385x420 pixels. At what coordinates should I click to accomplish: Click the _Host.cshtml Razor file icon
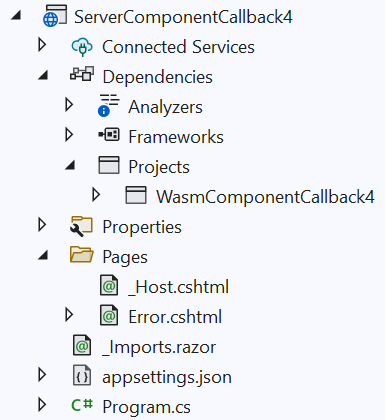[x=109, y=286]
